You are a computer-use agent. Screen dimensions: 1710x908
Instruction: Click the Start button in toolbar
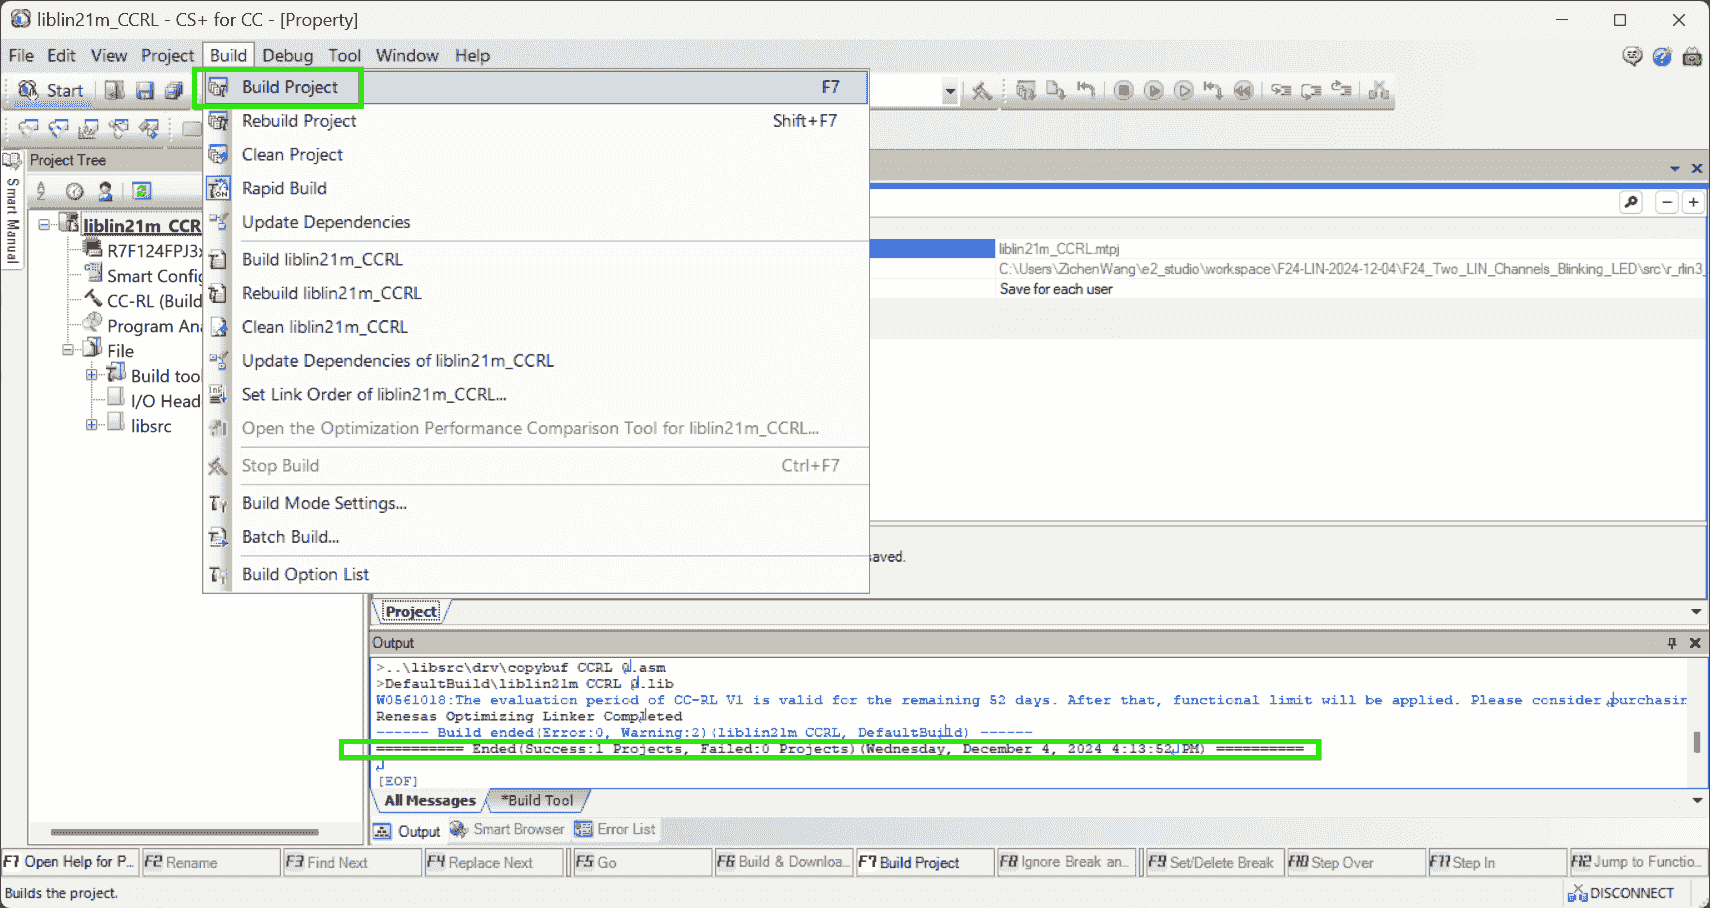pyautogui.click(x=51, y=91)
